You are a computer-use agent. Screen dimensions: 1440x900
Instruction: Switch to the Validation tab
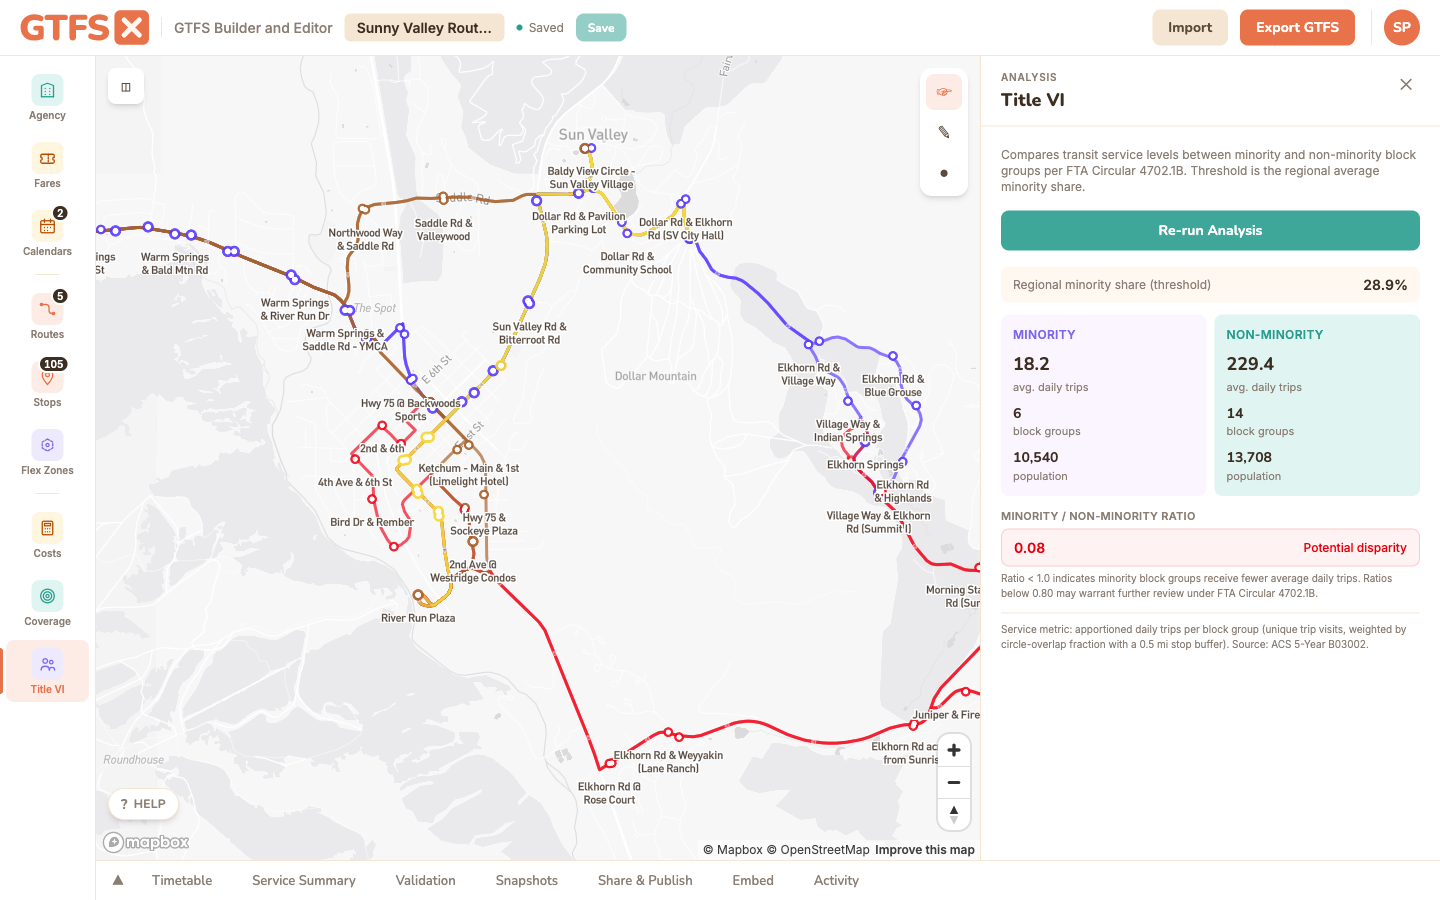(x=425, y=880)
